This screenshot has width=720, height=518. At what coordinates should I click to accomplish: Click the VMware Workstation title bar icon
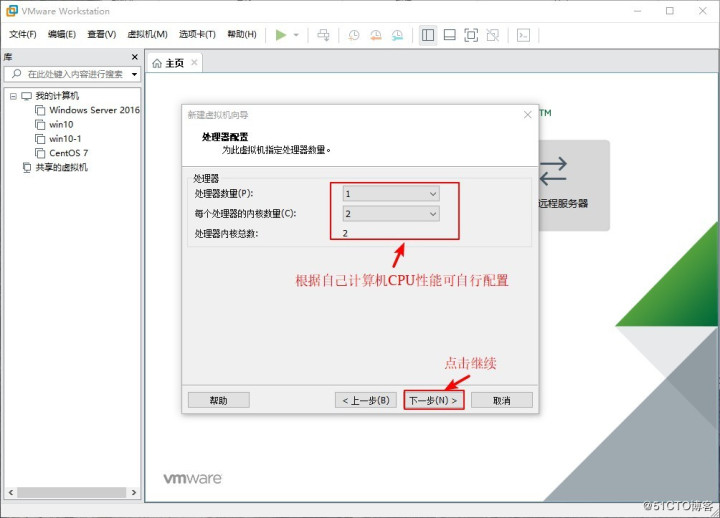(x=11, y=11)
